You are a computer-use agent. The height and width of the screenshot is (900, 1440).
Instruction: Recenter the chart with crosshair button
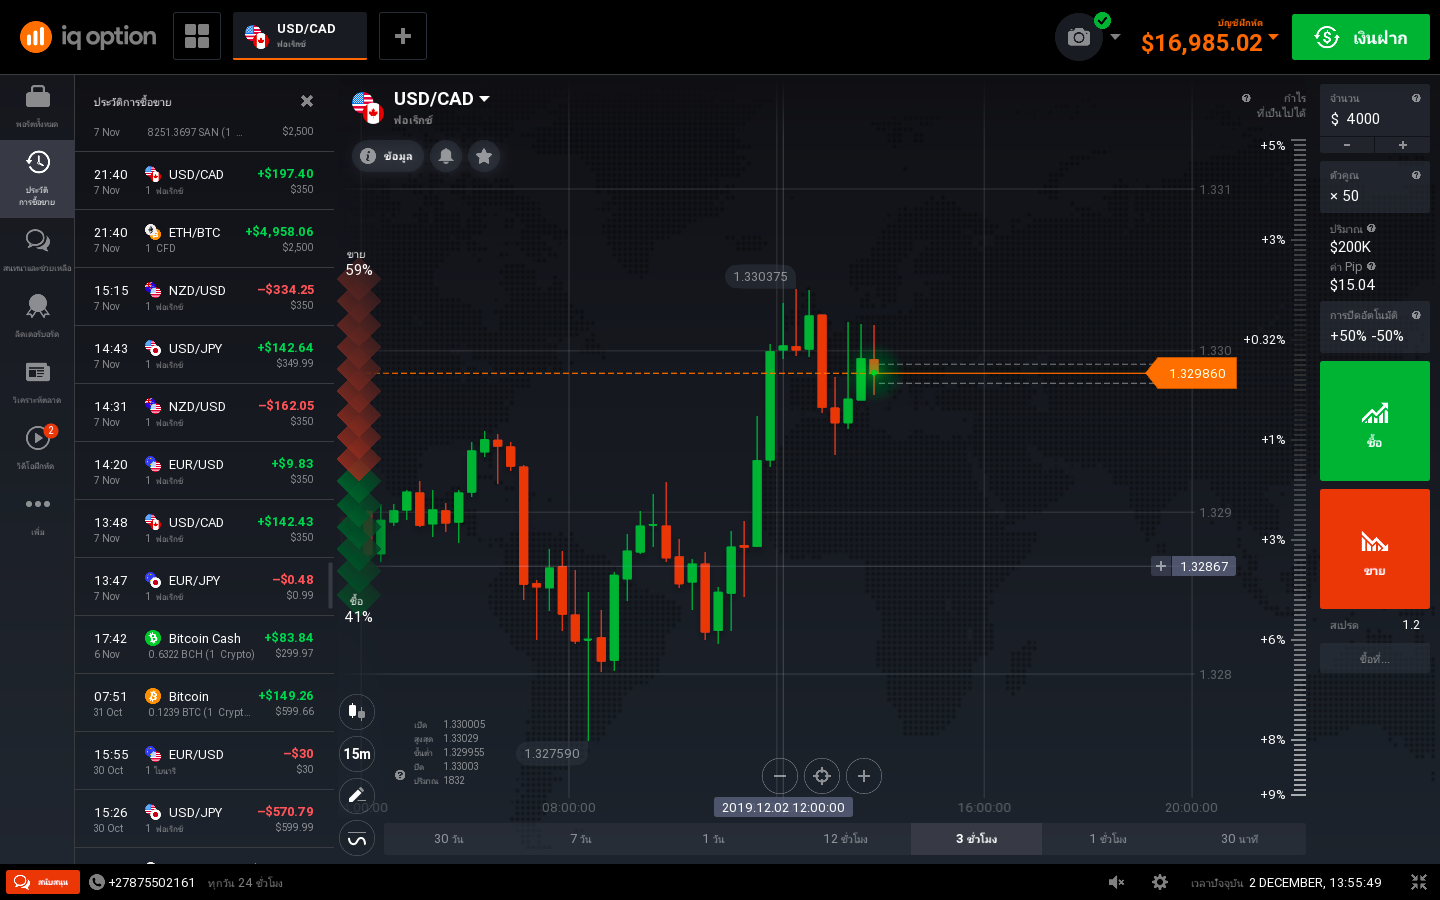822,776
